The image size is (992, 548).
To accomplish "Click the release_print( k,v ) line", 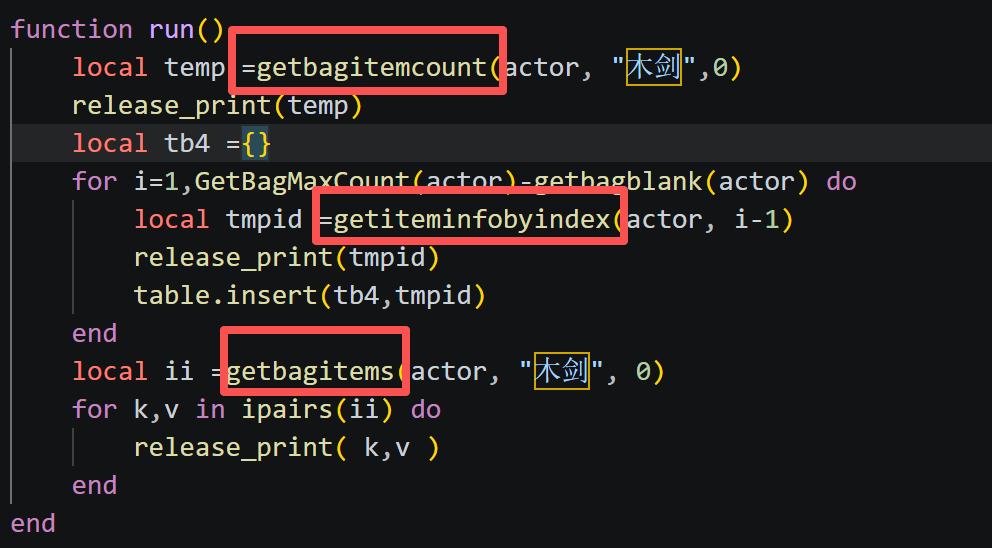I will pyautogui.click(x=287, y=447).
